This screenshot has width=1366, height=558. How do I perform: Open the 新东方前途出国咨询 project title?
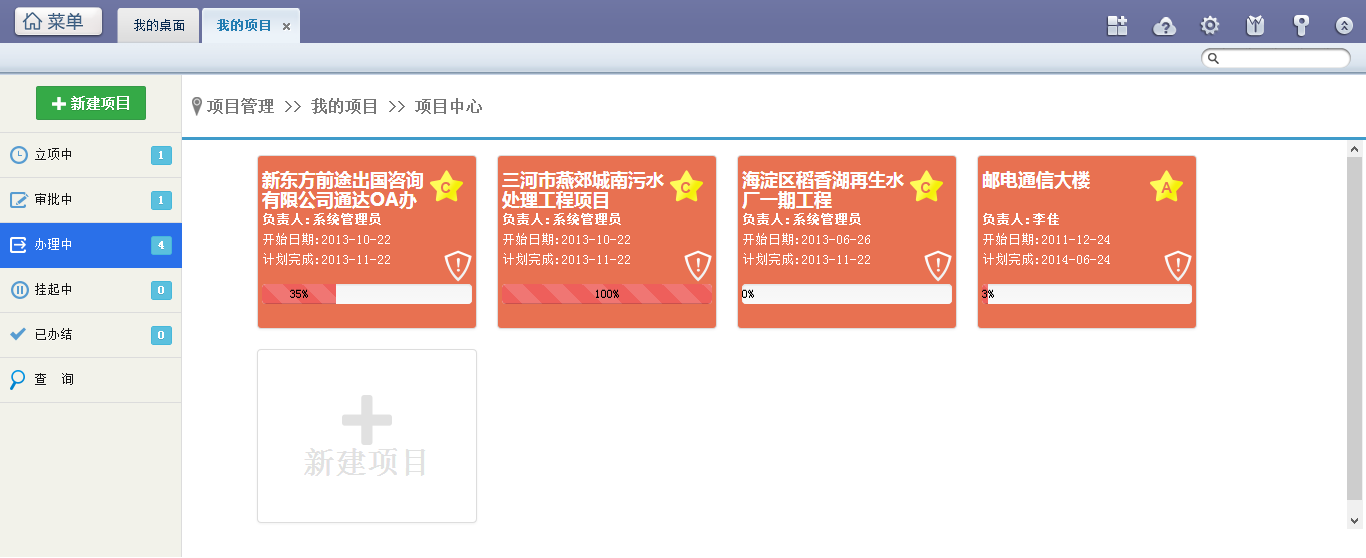[343, 190]
